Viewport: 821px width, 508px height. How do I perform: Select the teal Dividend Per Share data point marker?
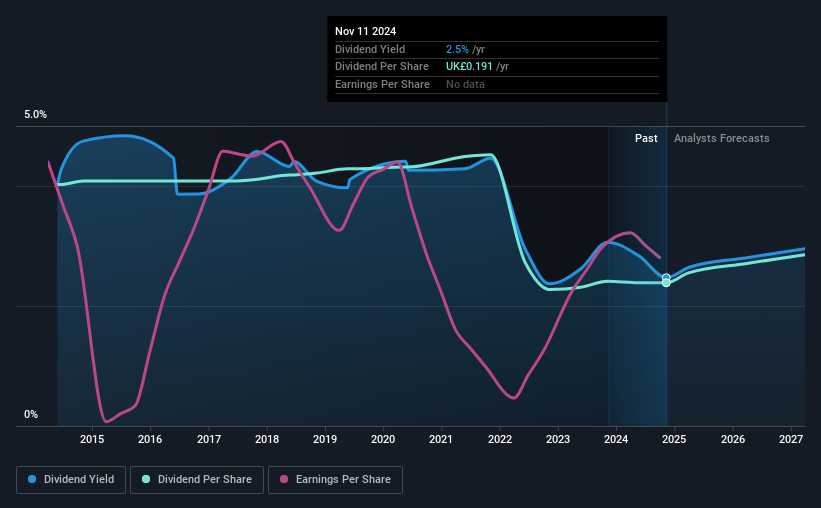pos(666,283)
